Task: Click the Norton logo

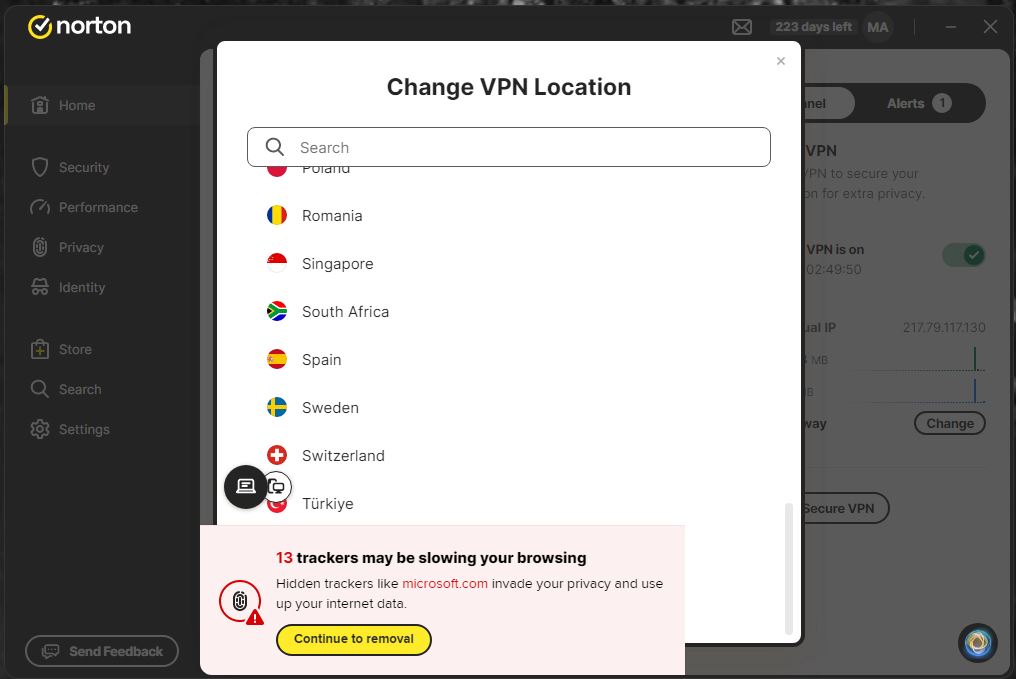Action: (x=79, y=27)
